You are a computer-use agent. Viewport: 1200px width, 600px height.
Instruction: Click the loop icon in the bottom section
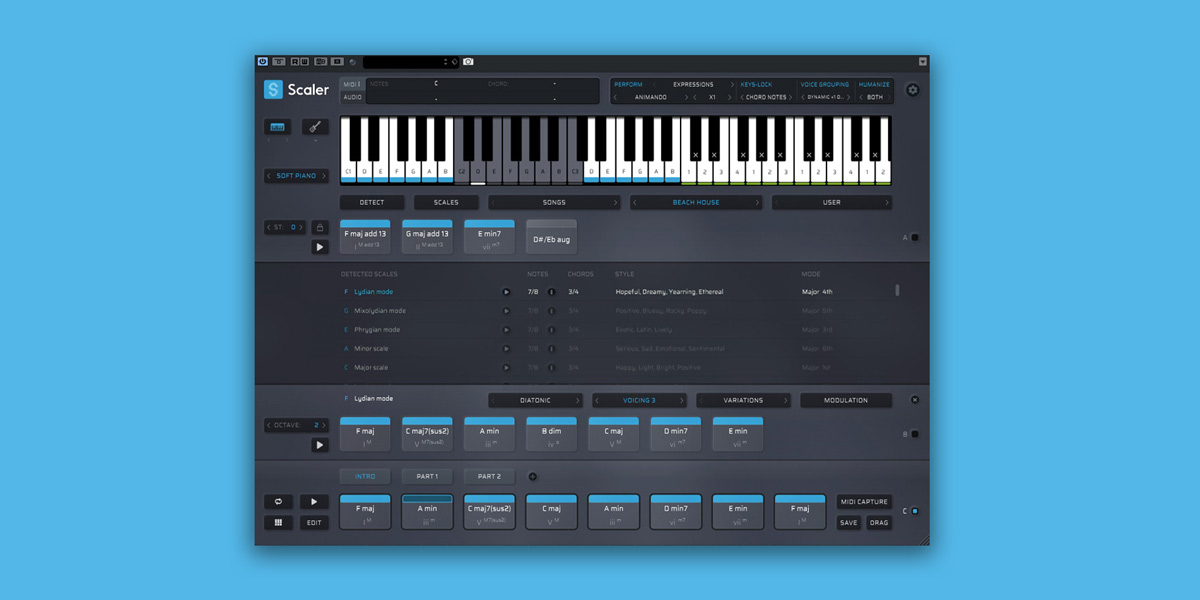(x=278, y=500)
